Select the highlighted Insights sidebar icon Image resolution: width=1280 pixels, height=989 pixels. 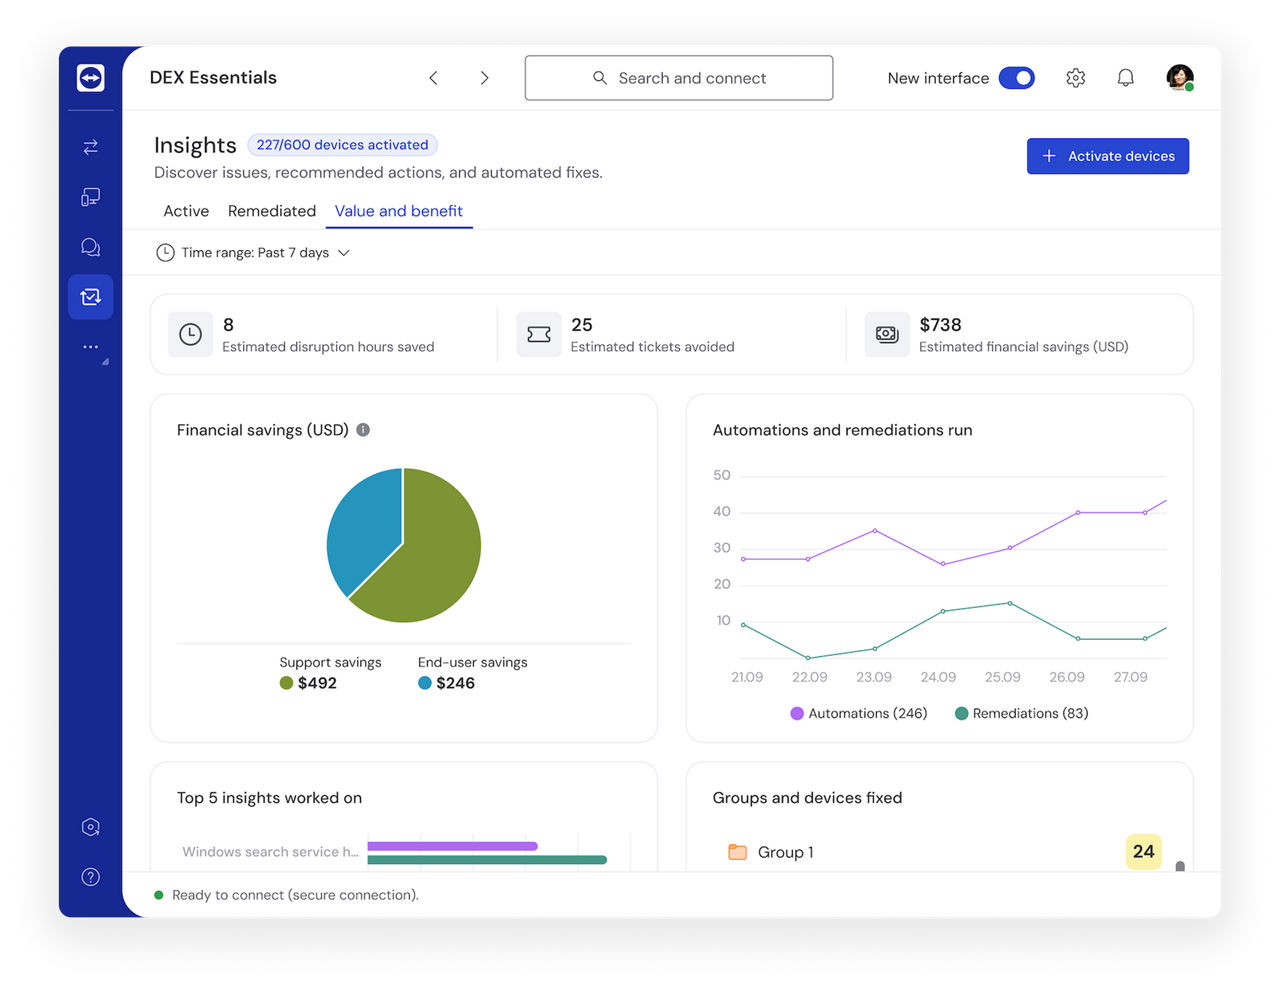[x=89, y=296]
